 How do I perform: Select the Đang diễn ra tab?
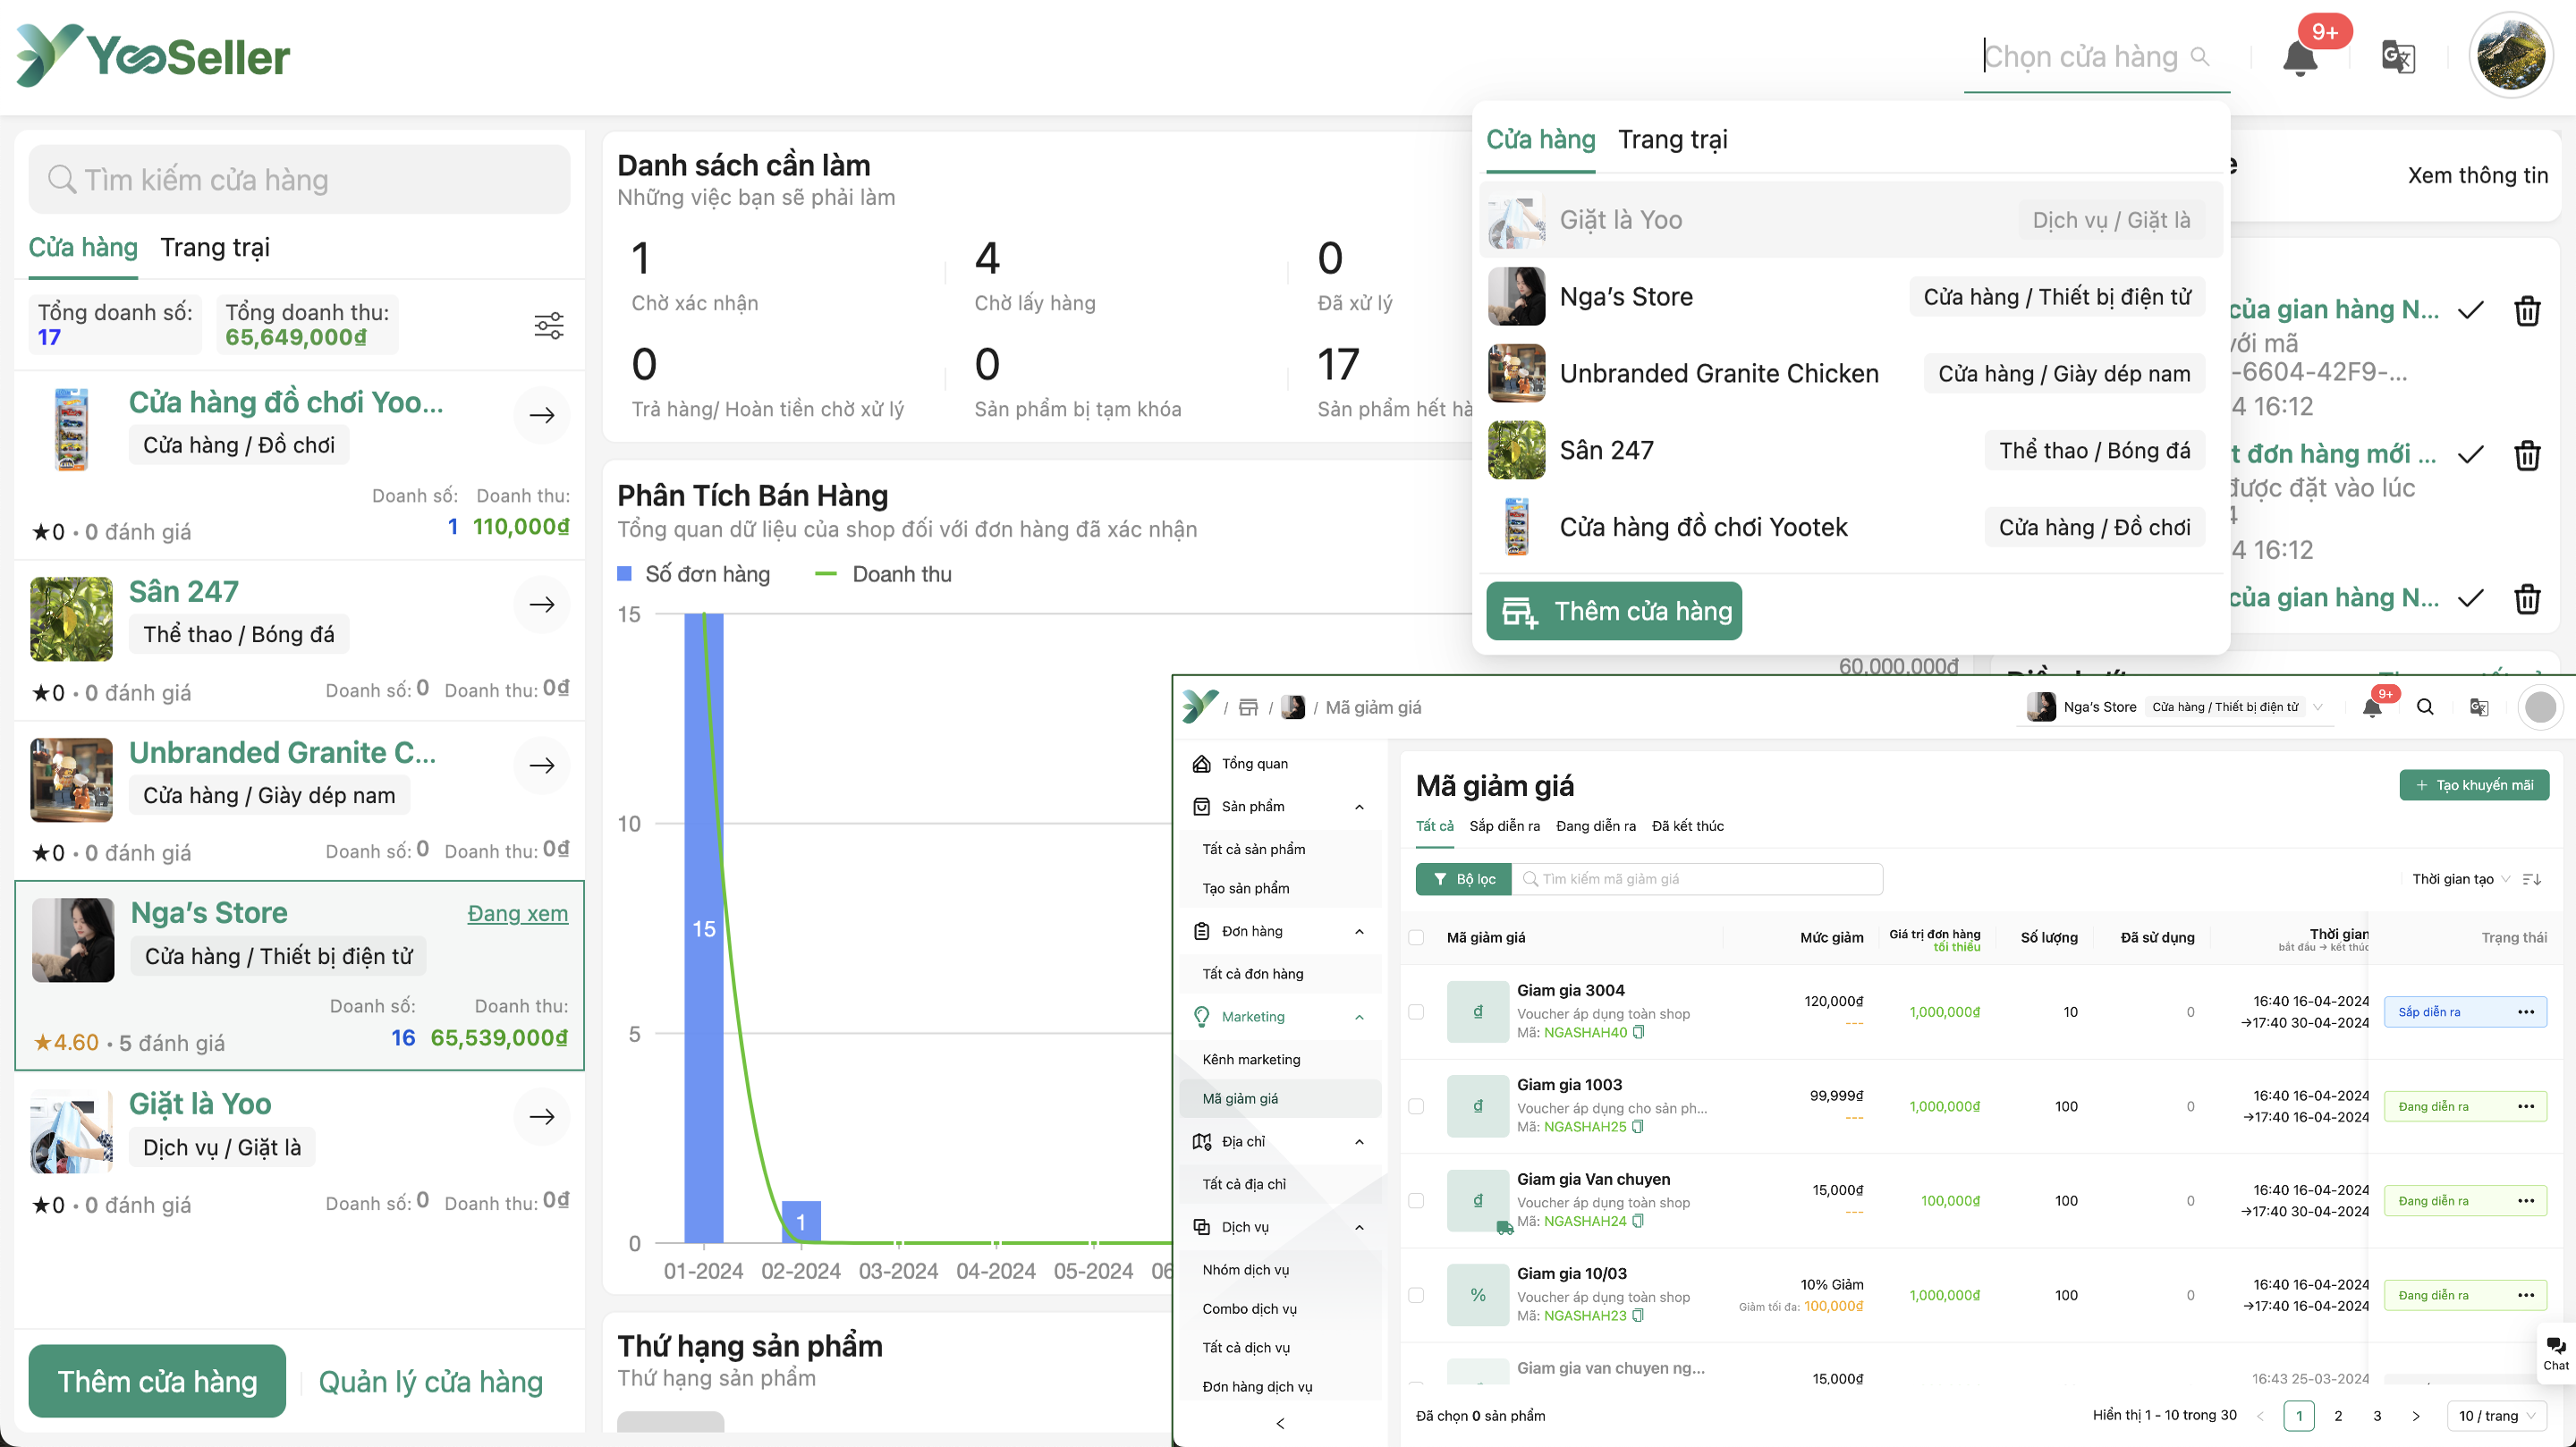tap(1595, 826)
